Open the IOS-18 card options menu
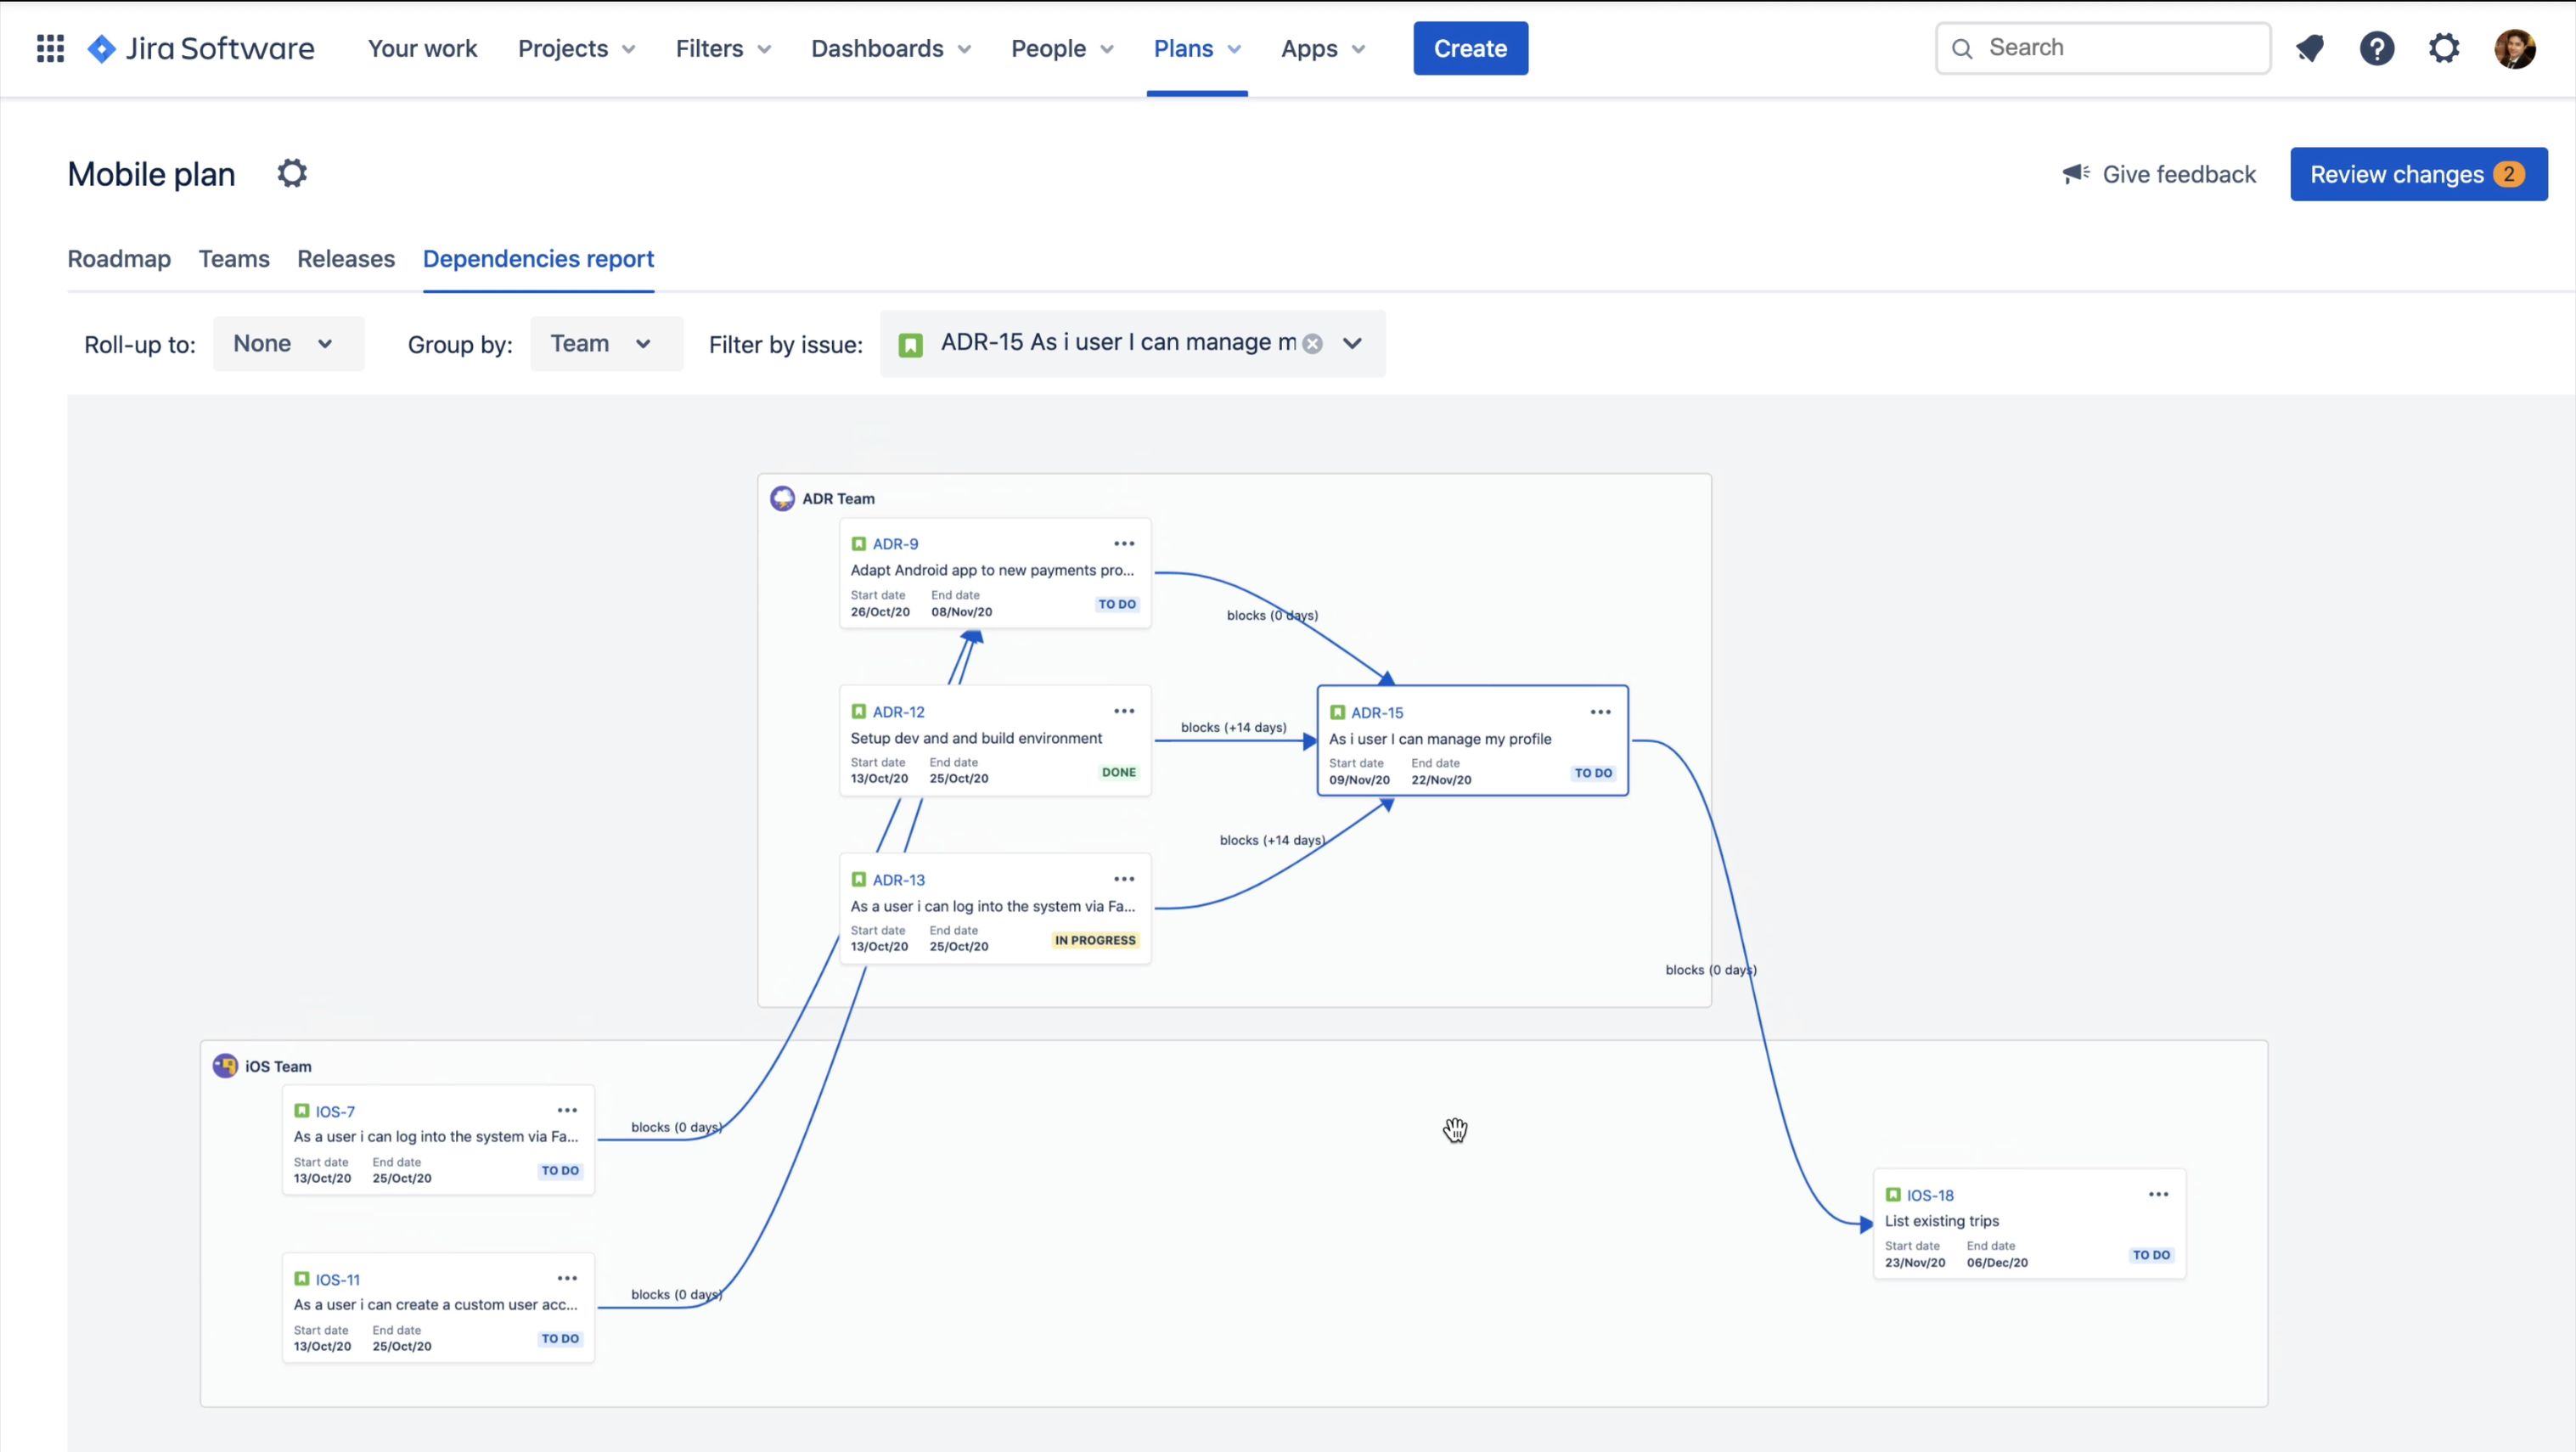 [x=2159, y=1194]
